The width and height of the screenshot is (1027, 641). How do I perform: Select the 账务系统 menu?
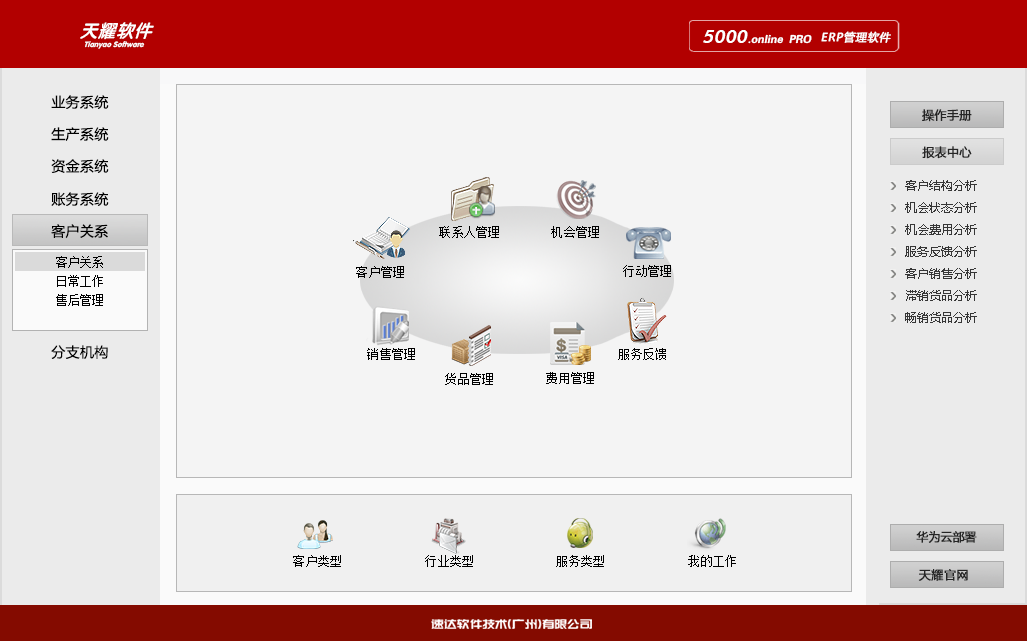[x=80, y=199]
